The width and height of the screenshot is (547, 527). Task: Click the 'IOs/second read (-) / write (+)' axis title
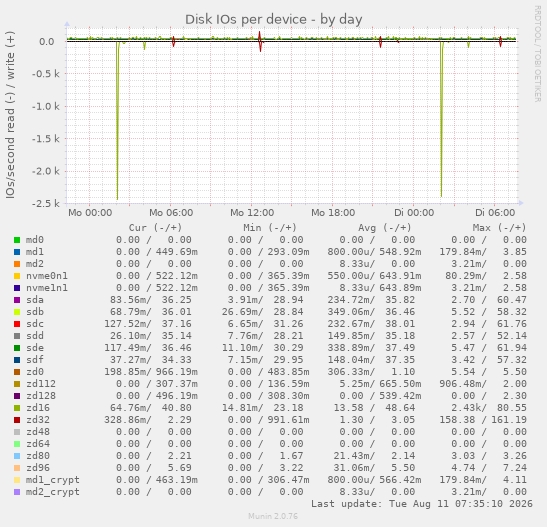[x=10, y=115]
